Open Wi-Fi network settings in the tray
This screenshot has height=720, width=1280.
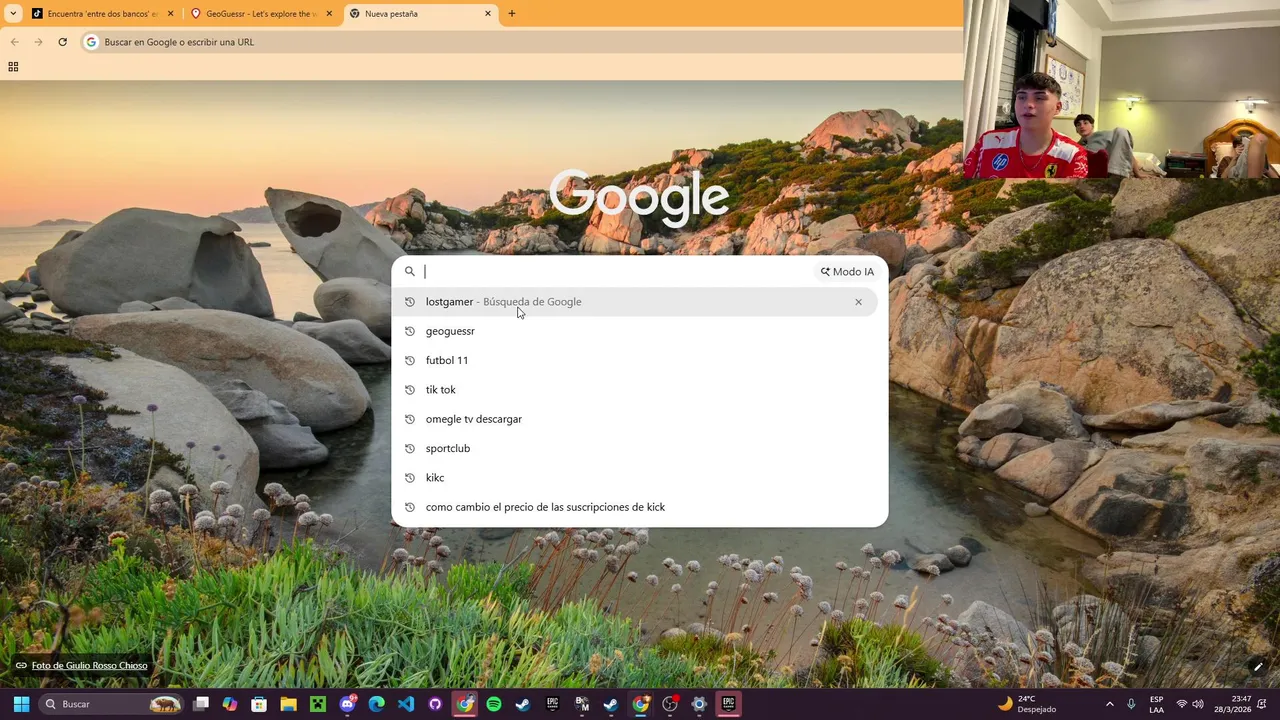1182,704
